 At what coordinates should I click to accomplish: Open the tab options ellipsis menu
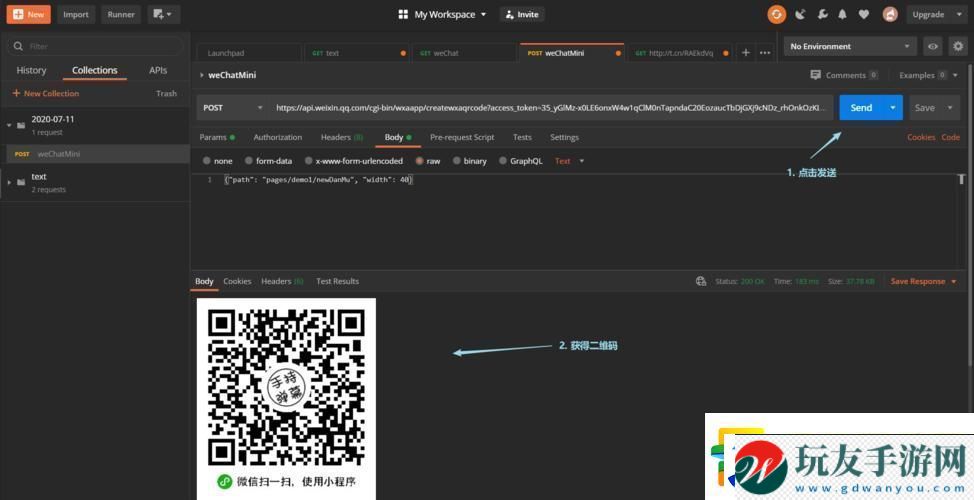[x=765, y=53]
